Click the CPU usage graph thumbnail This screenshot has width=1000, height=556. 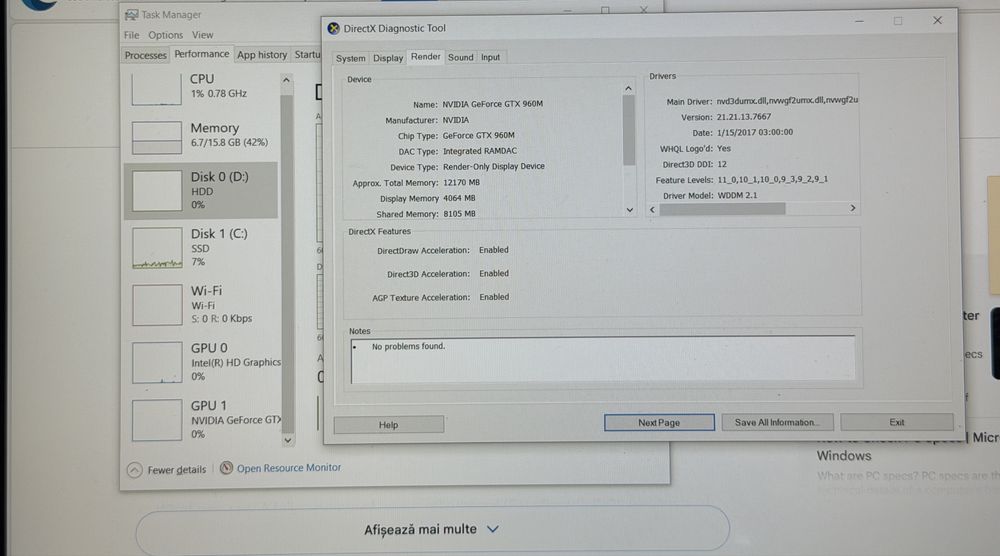[156, 89]
